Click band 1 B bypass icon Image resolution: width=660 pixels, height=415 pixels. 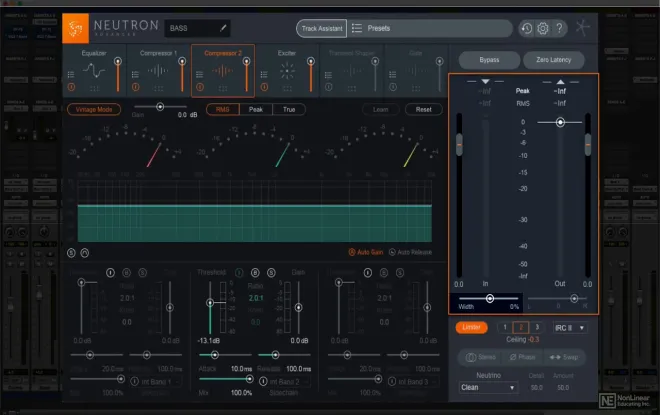[126, 273]
